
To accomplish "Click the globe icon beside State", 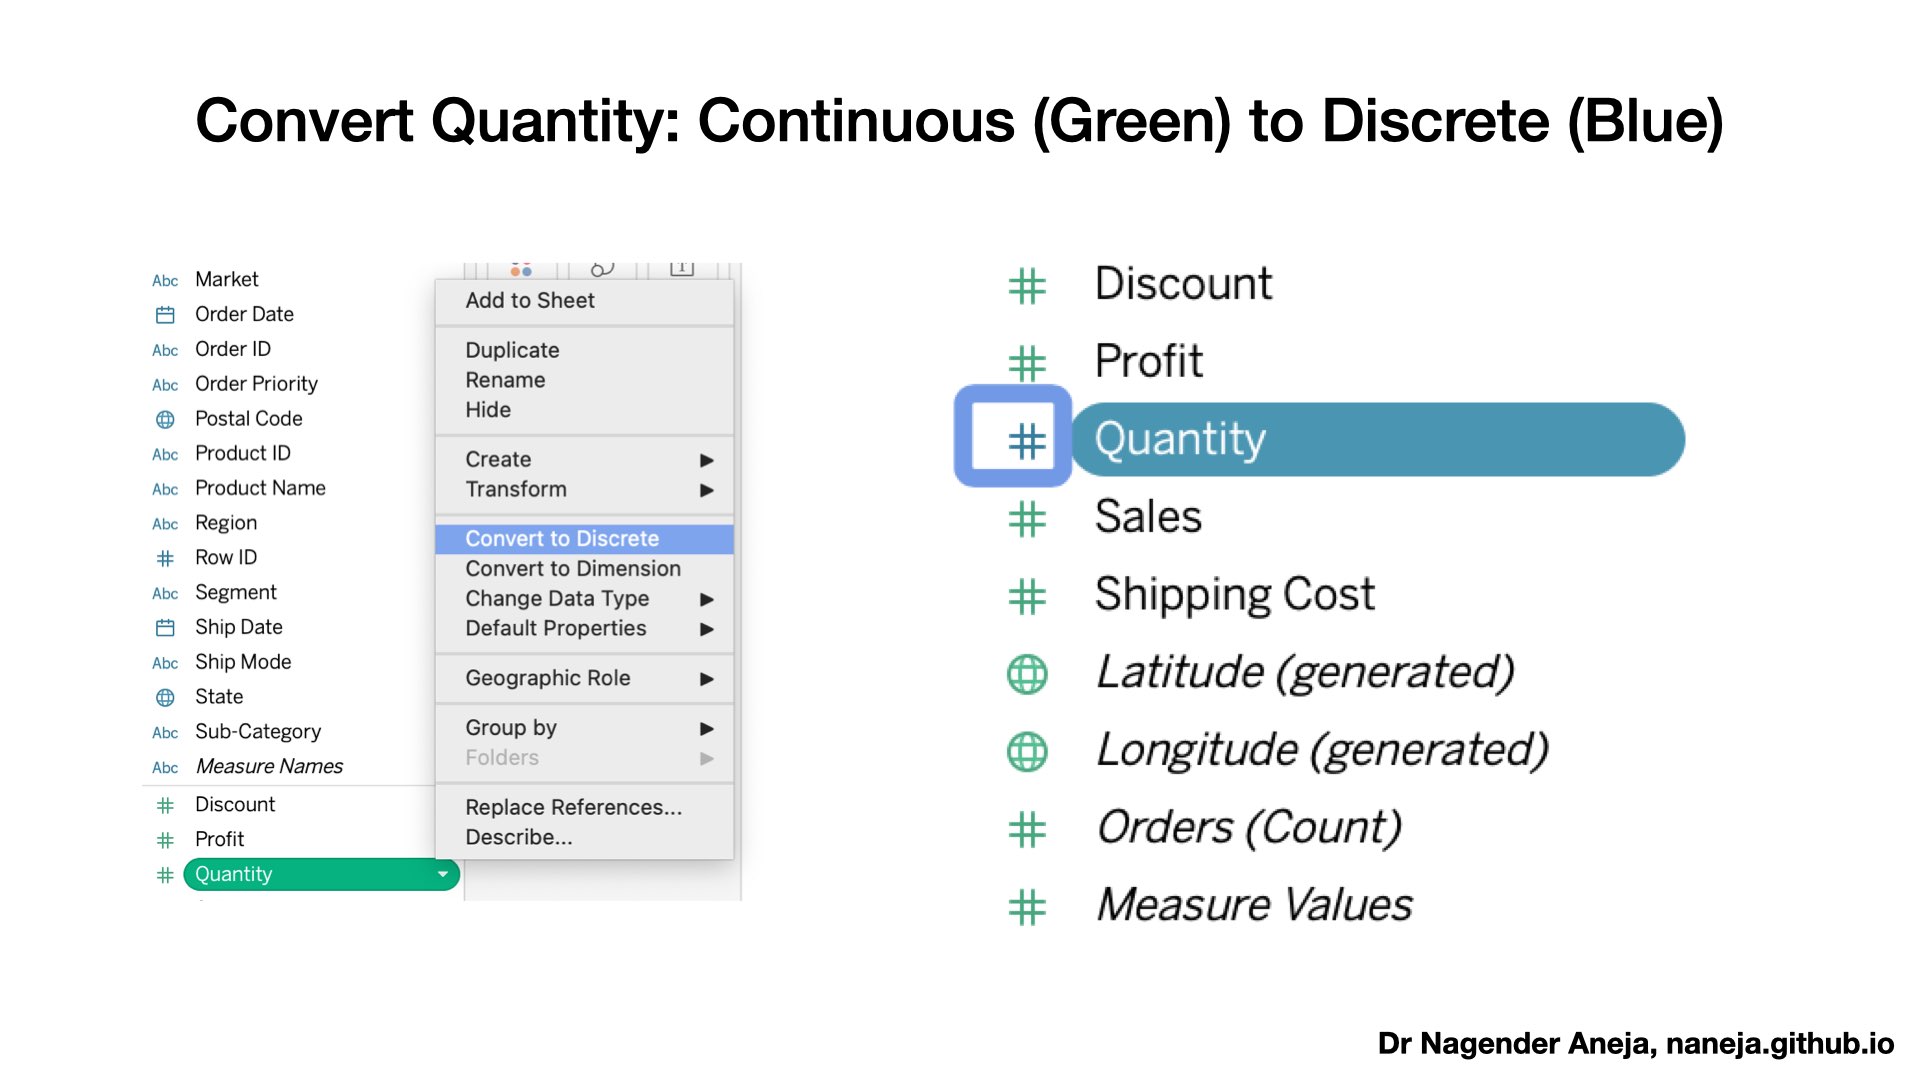I will (x=165, y=697).
